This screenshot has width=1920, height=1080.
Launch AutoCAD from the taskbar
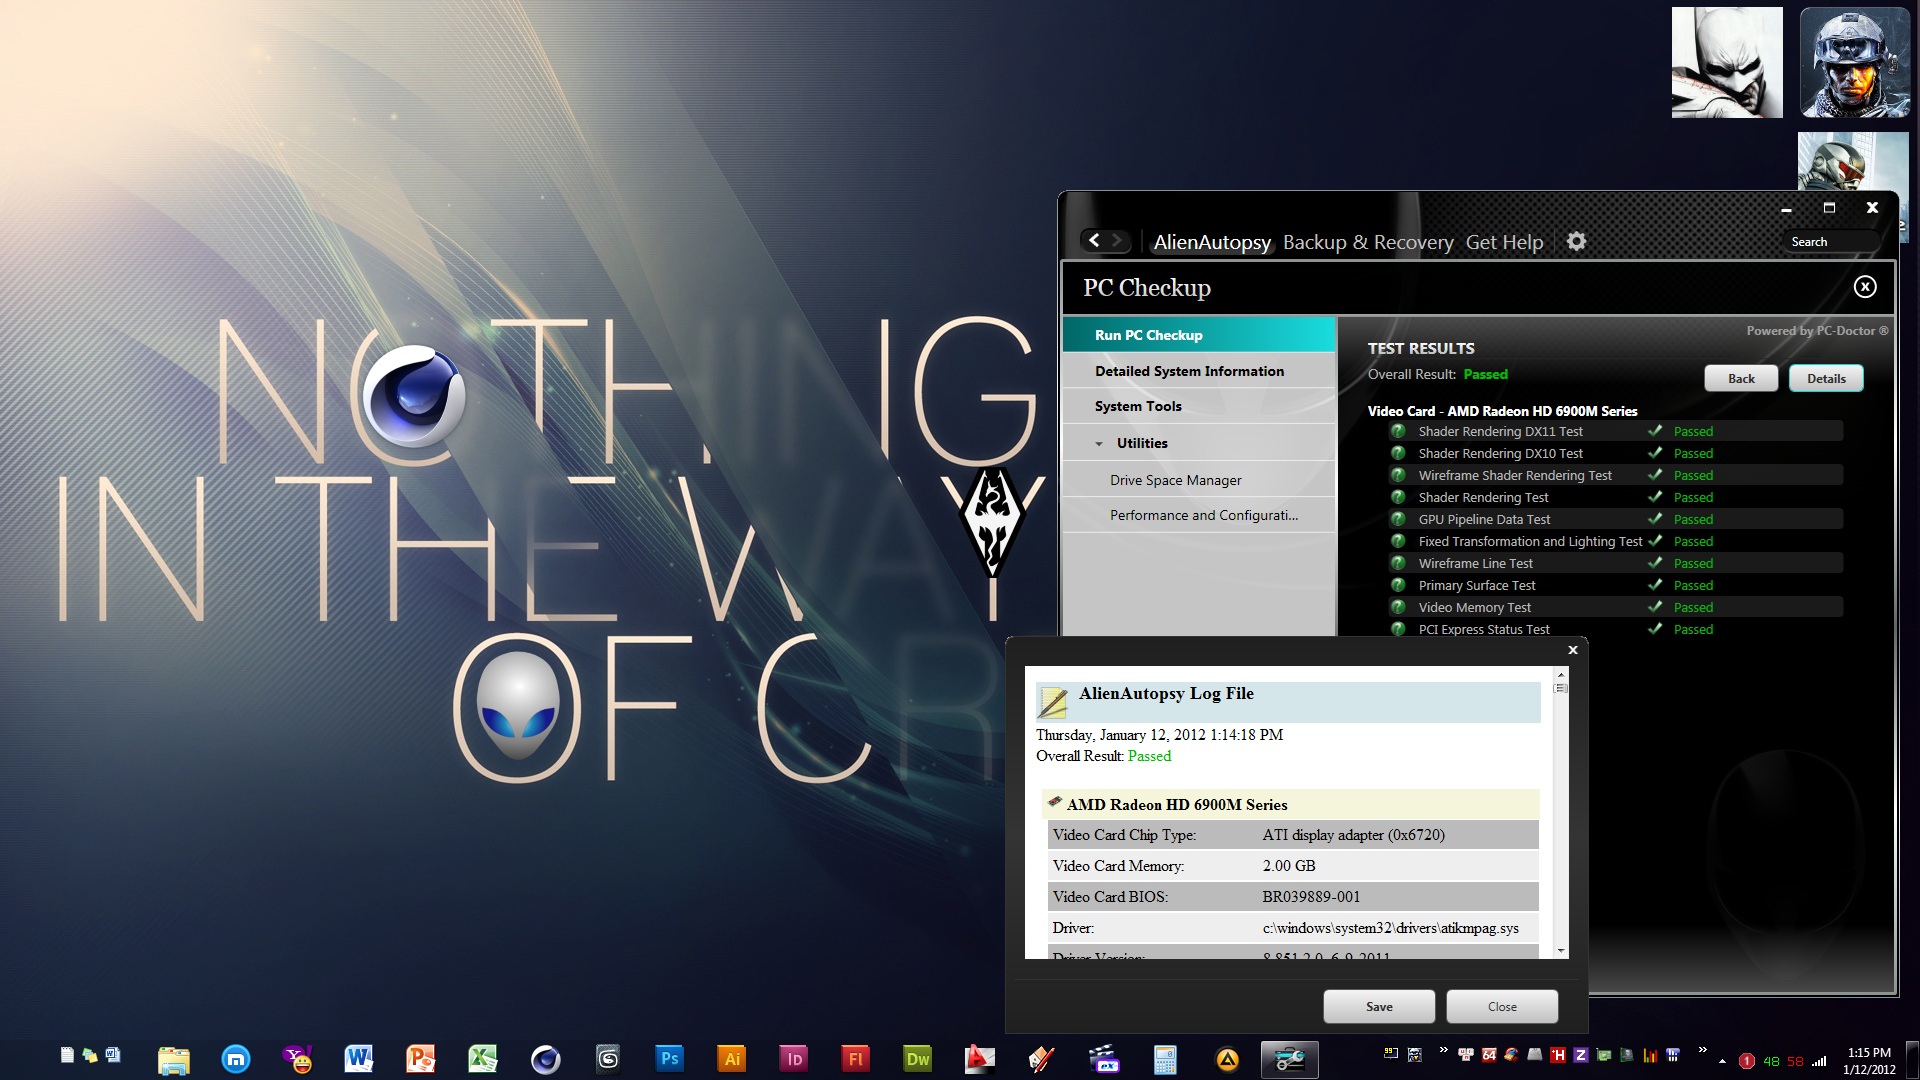[x=979, y=1059]
